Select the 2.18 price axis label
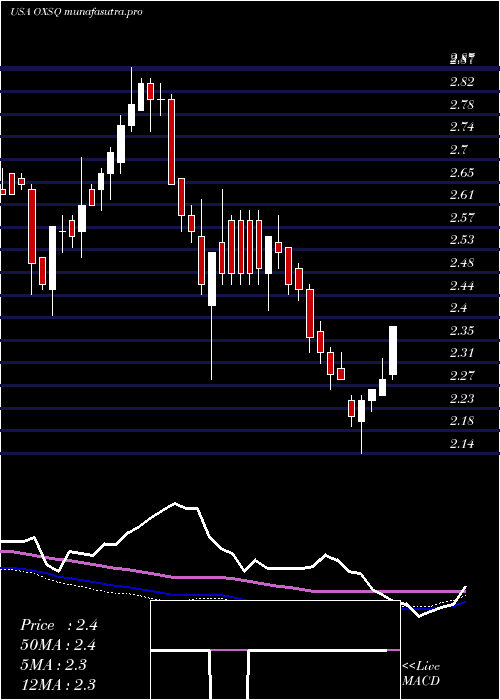Image resolution: width=500 pixels, height=700 pixels. 462,421
